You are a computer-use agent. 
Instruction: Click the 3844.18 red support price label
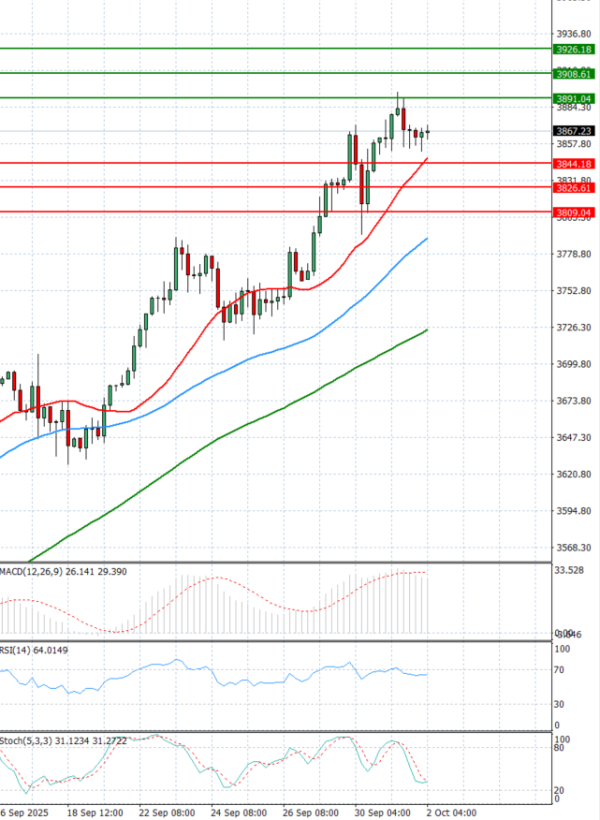[573, 163]
